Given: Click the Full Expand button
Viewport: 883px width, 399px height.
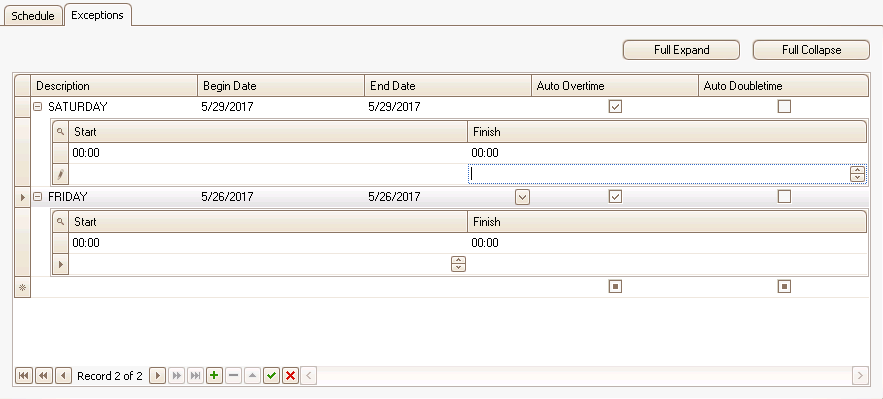Looking at the screenshot, I should pos(681,50).
